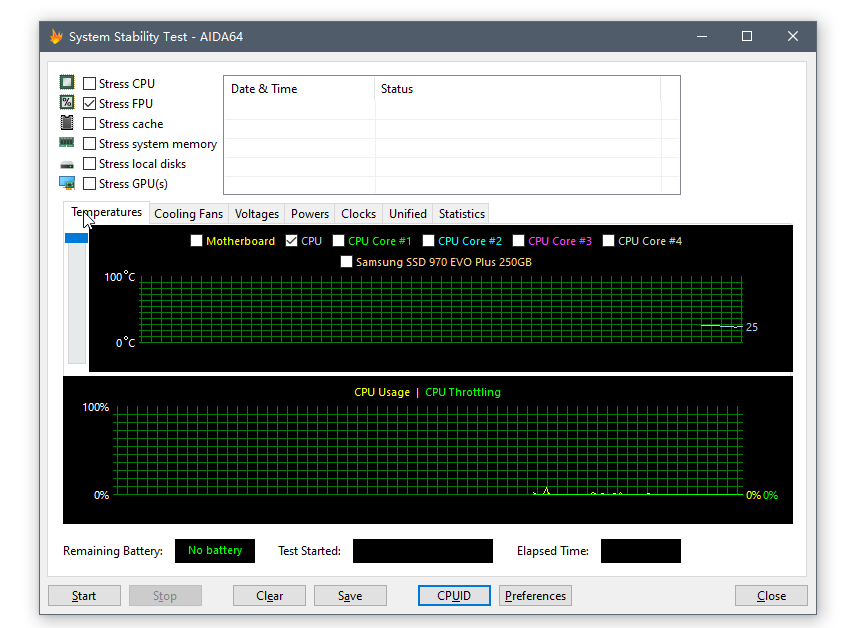This screenshot has height=628, width=850.
Task: Click the Clear button
Action: tap(269, 595)
